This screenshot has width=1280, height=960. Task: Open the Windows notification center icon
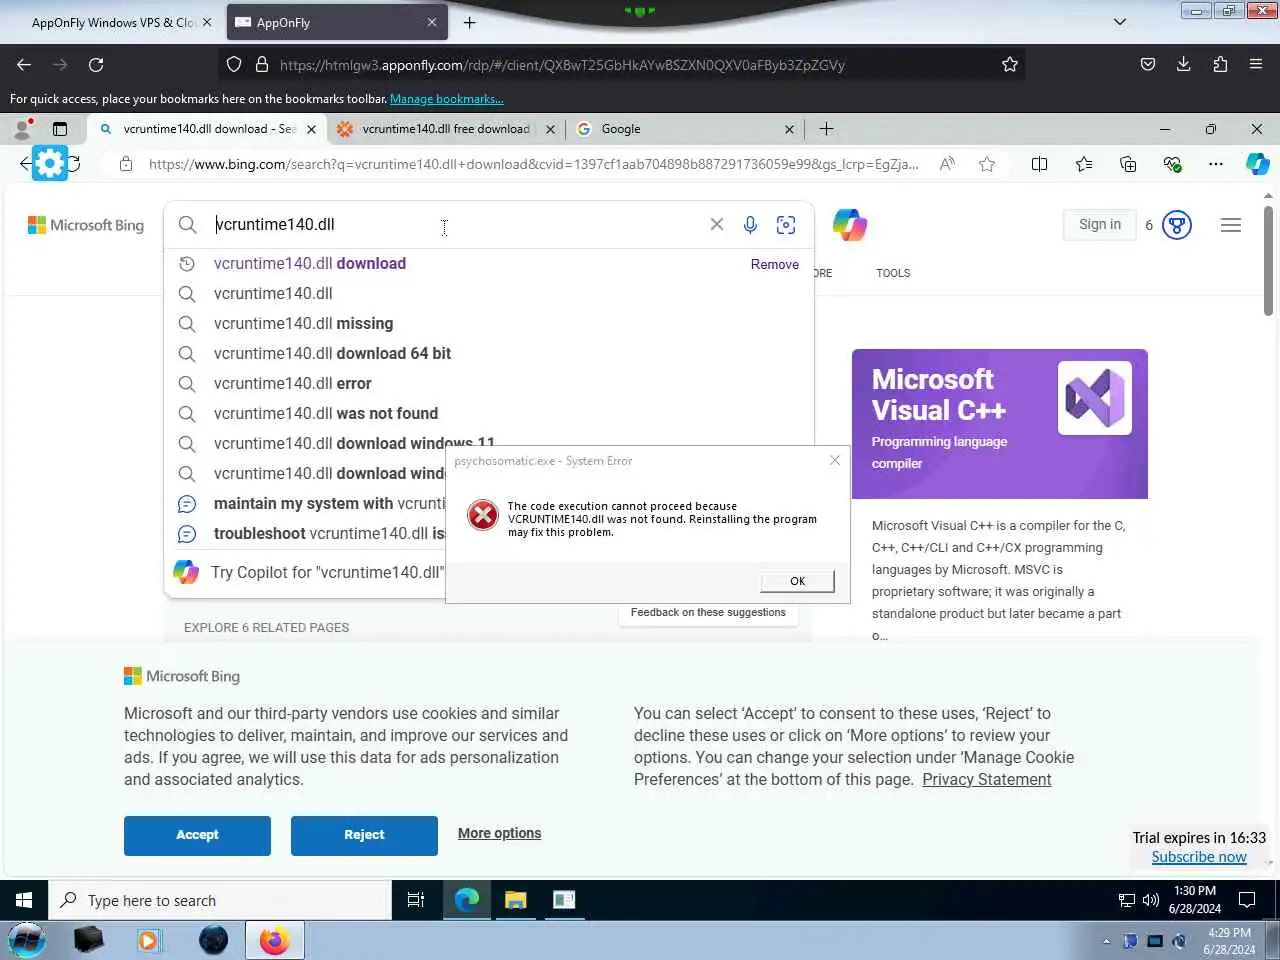1247,900
